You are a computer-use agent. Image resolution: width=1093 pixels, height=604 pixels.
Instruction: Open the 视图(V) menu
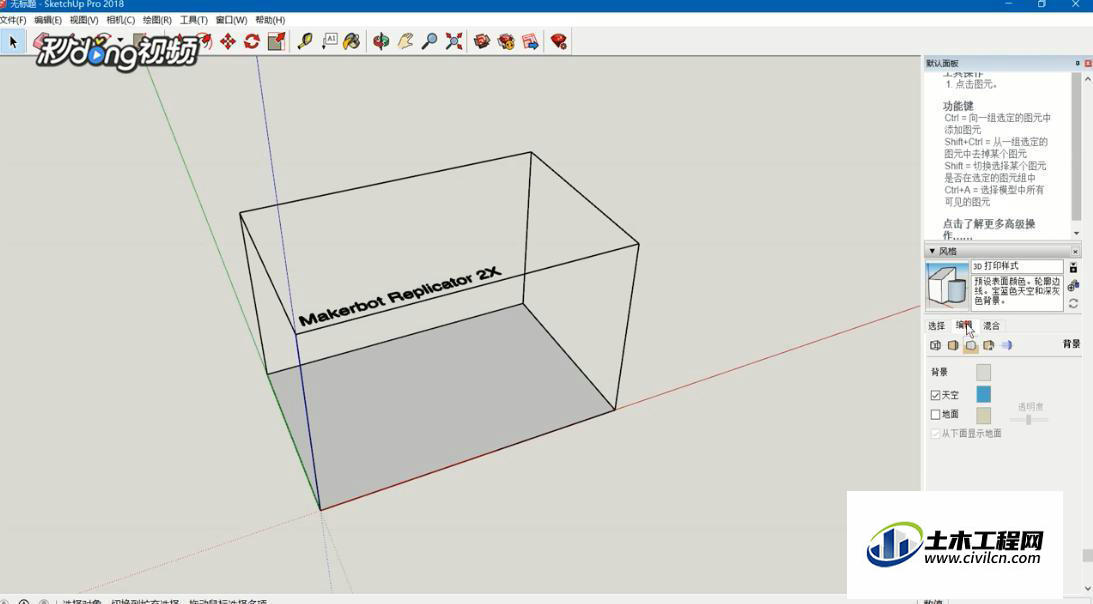click(x=84, y=20)
